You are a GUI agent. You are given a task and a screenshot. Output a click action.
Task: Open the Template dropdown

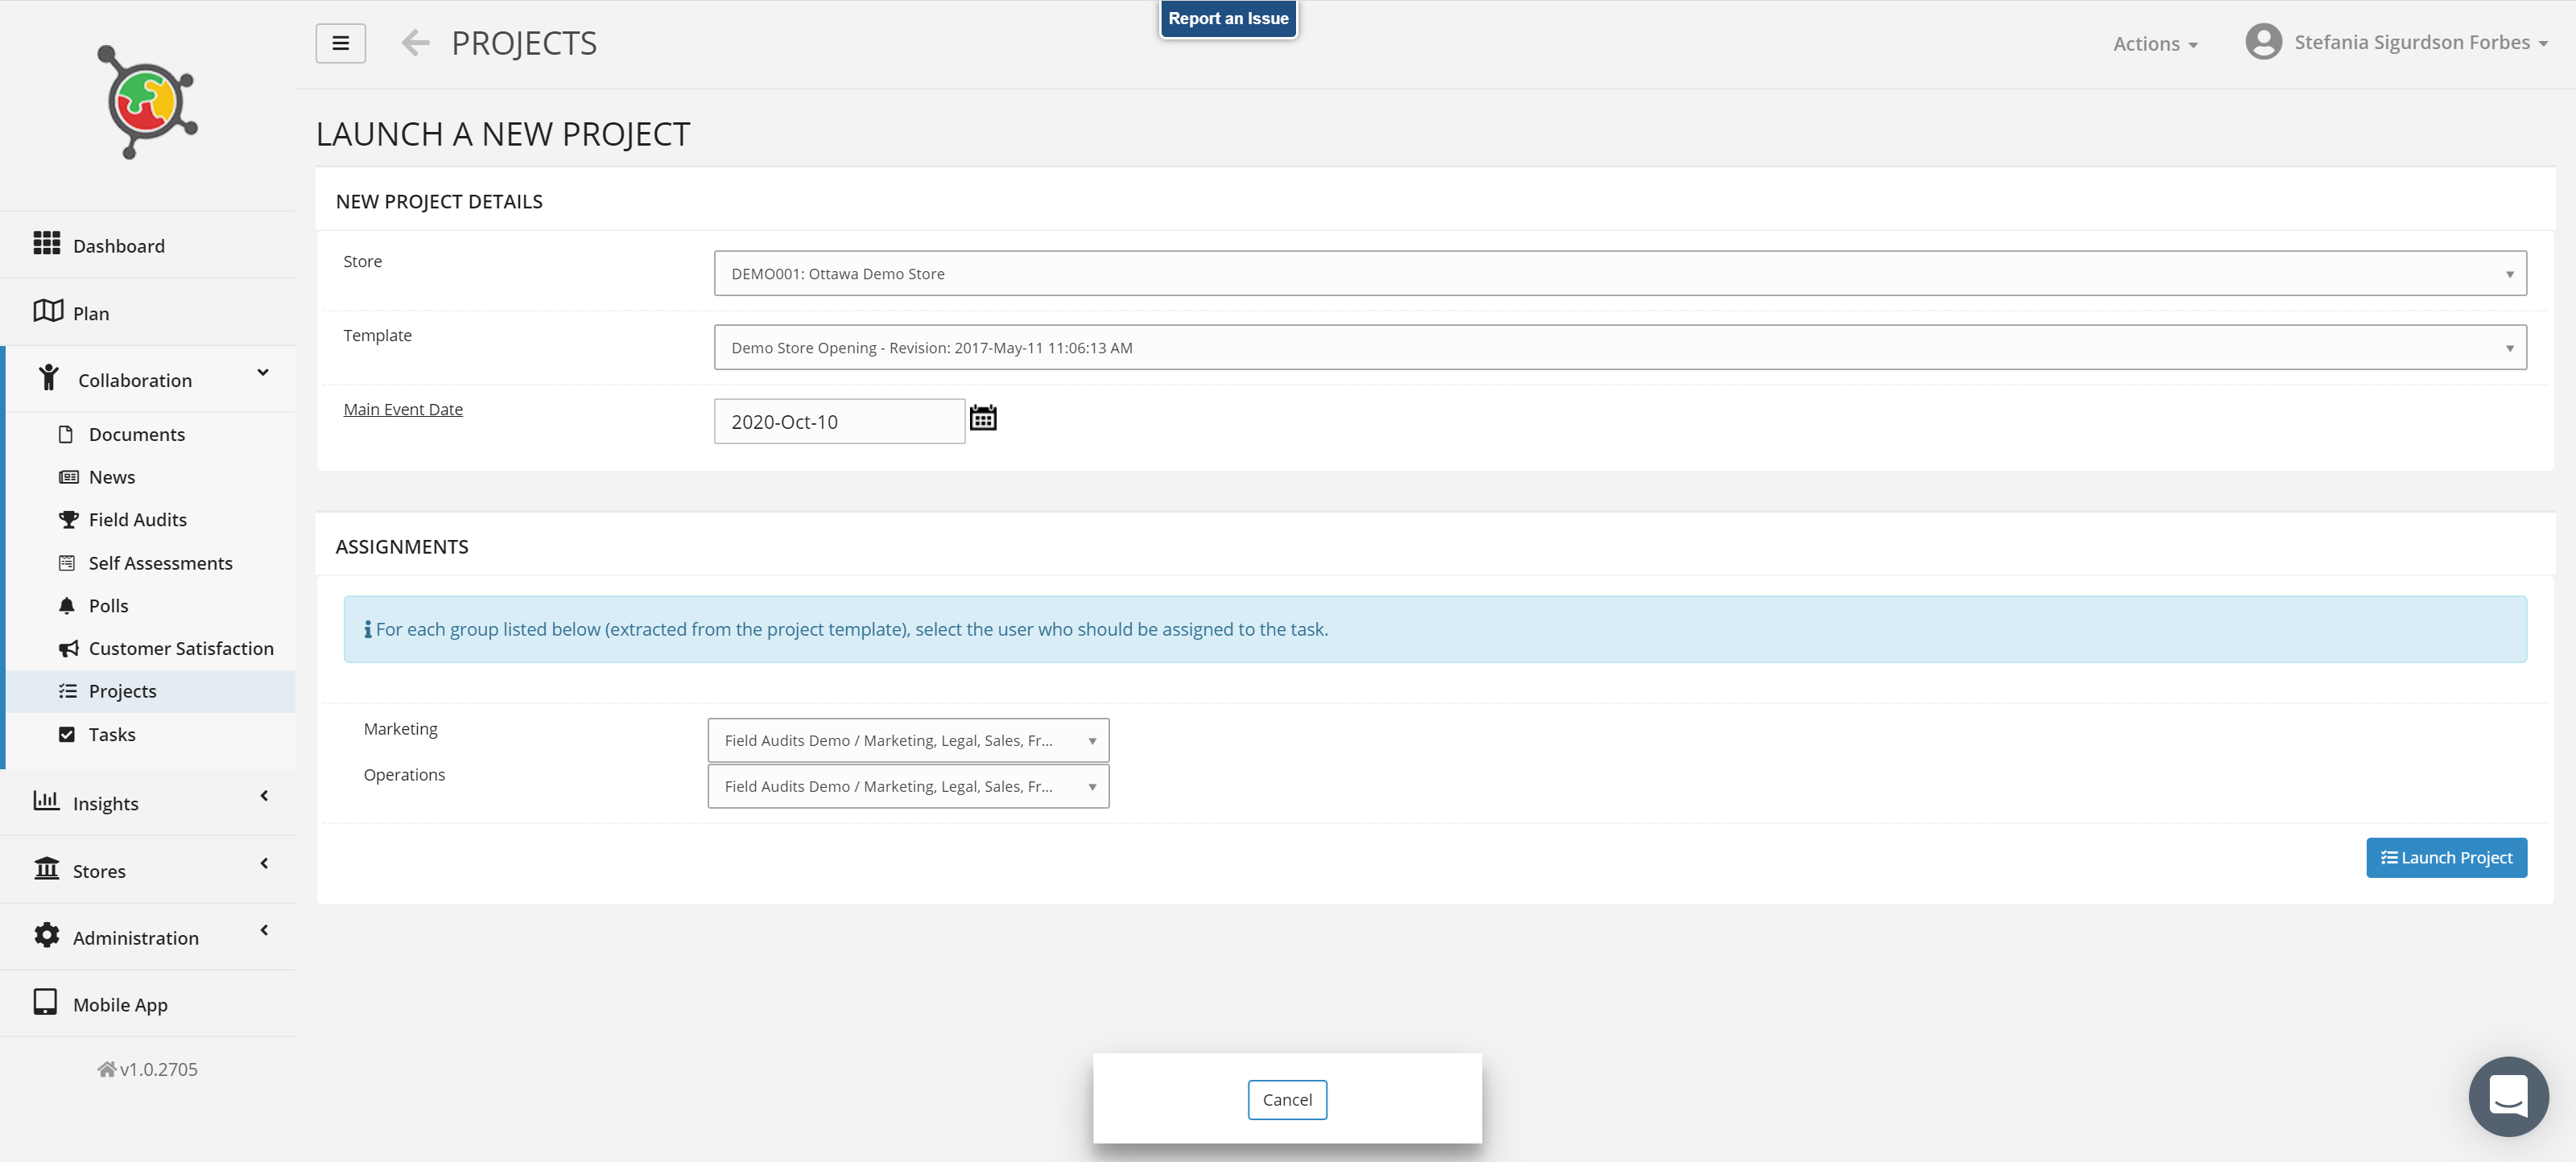click(1619, 347)
